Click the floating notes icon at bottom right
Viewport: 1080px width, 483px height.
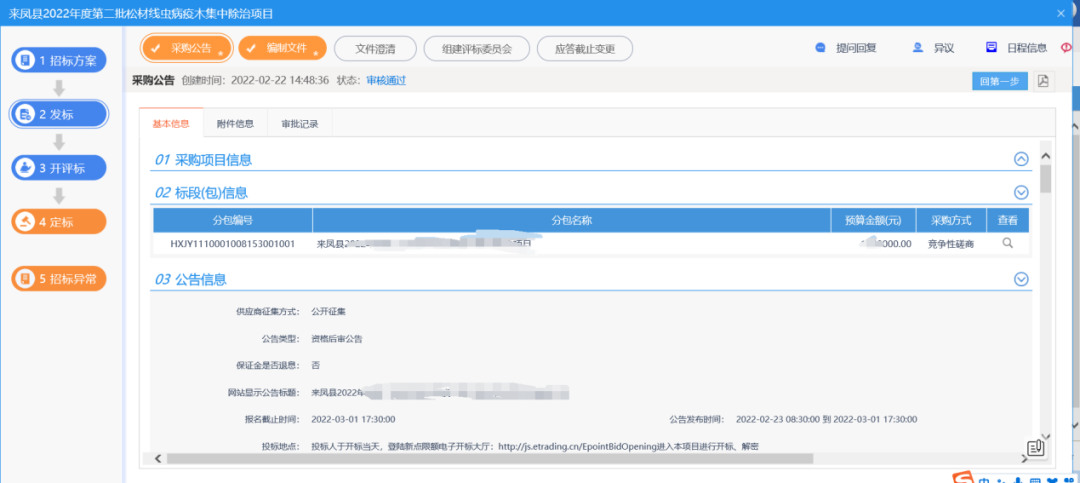pyautogui.click(x=1036, y=450)
